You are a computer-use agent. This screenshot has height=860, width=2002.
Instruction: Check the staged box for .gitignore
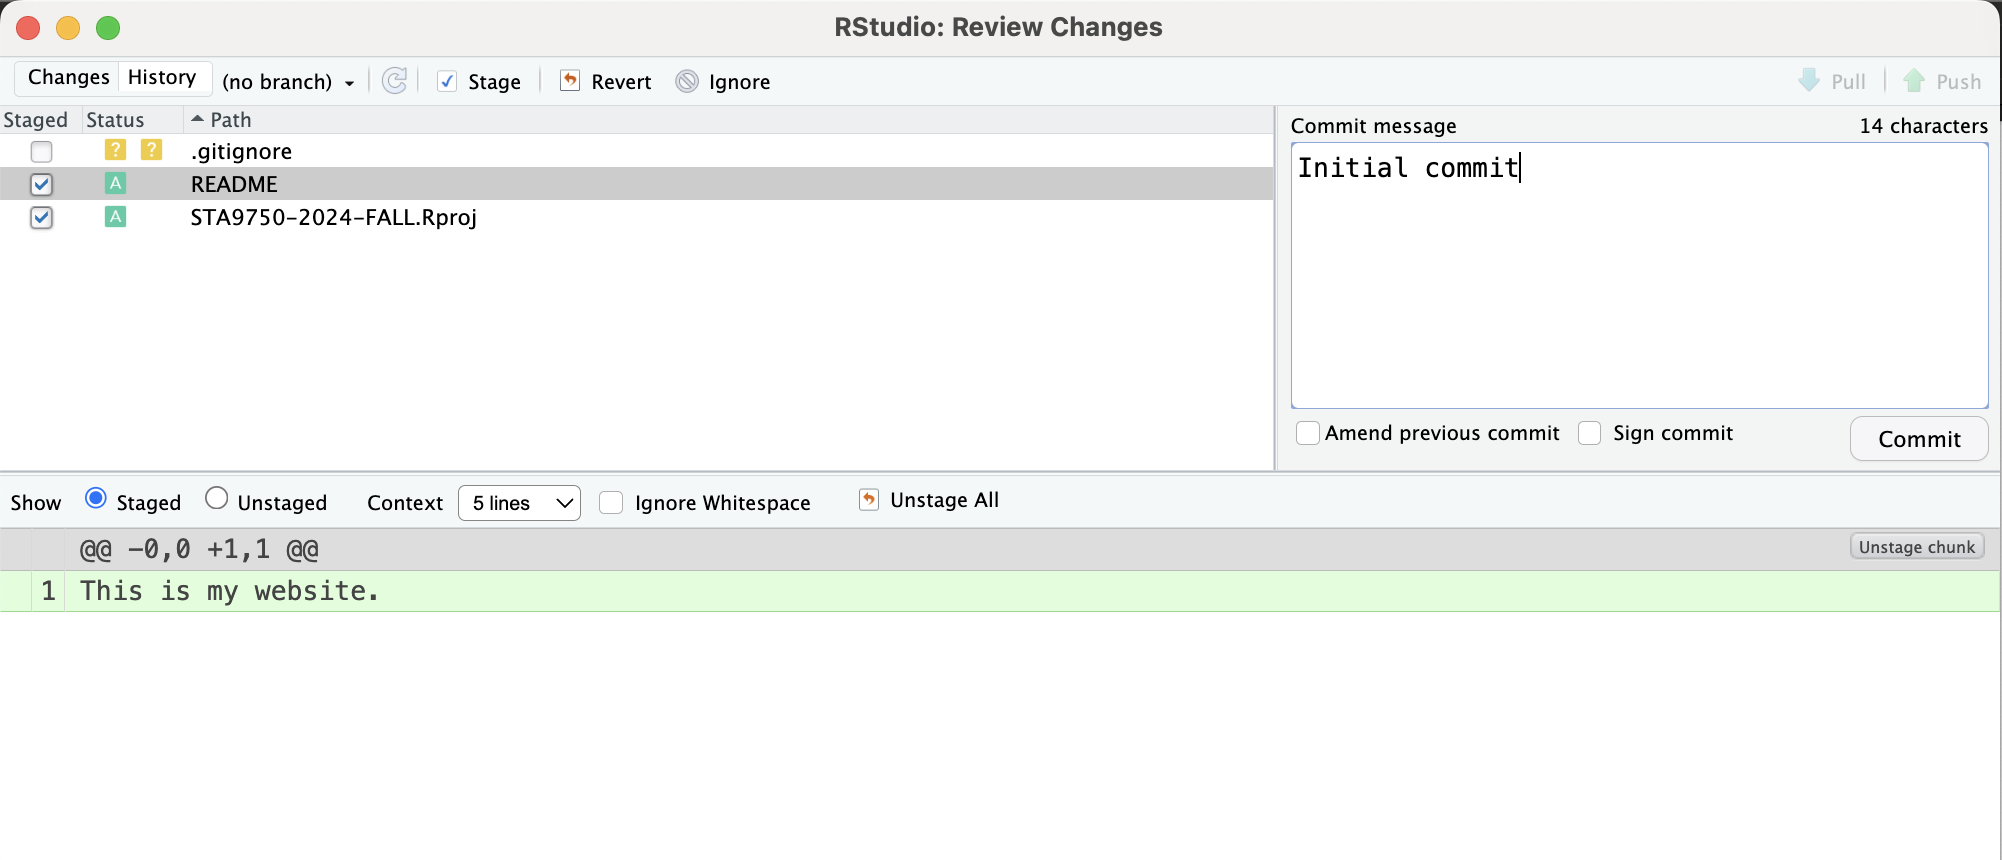click(41, 152)
